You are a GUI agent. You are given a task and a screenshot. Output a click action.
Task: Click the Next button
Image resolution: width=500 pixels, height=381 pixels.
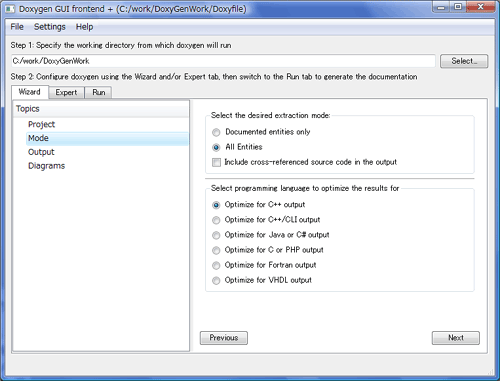tap(456, 338)
